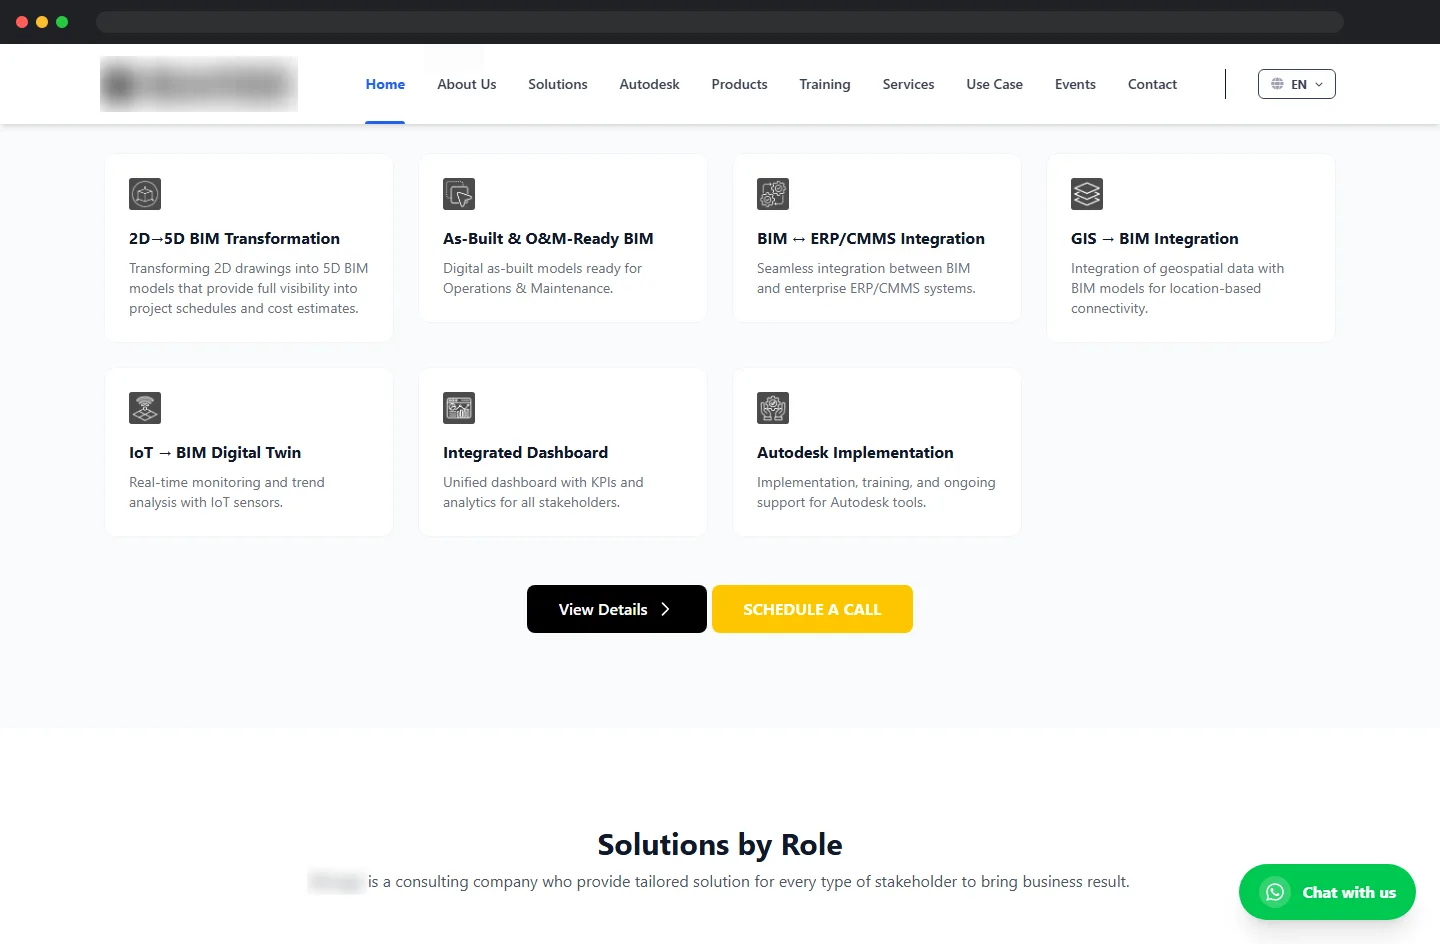
Task: Open the Autodesk menu item
Action: [649, 84]
